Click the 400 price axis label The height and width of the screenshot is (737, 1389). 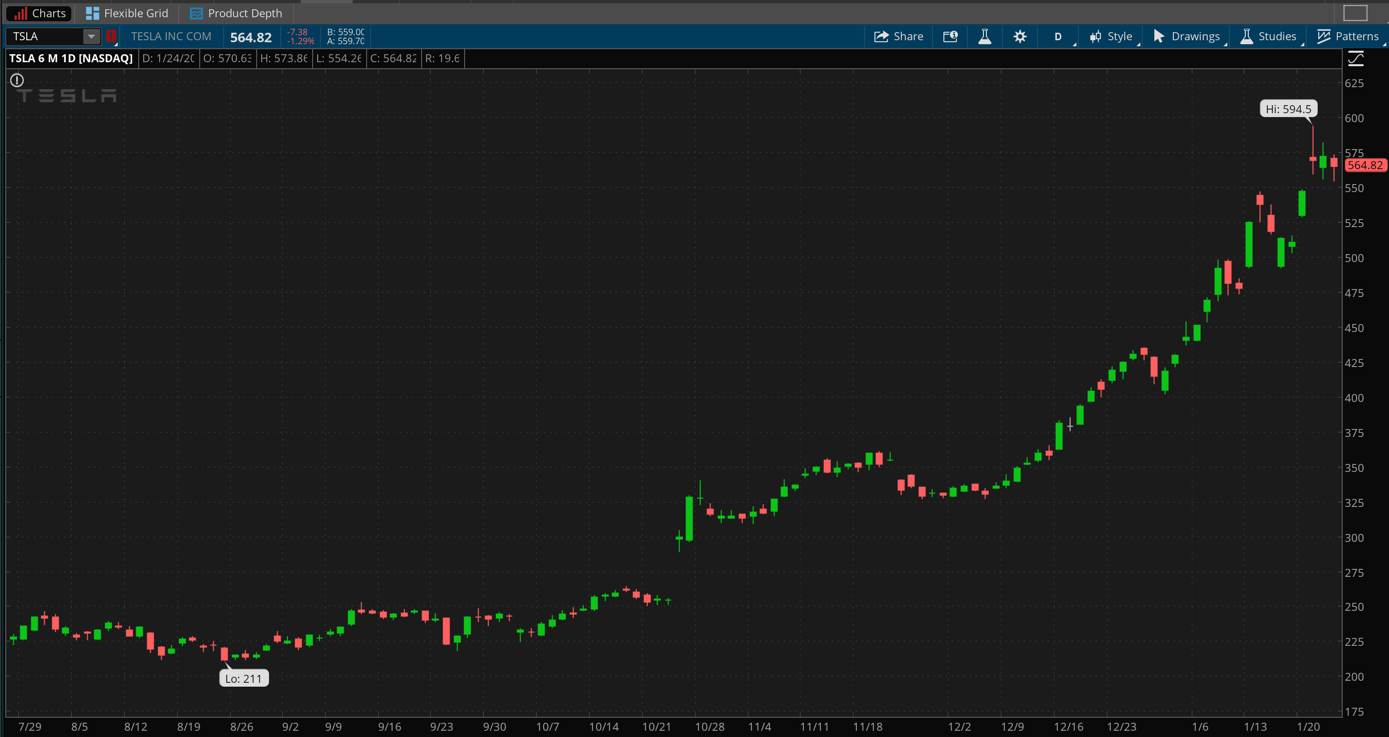[x=1354, y=398]
